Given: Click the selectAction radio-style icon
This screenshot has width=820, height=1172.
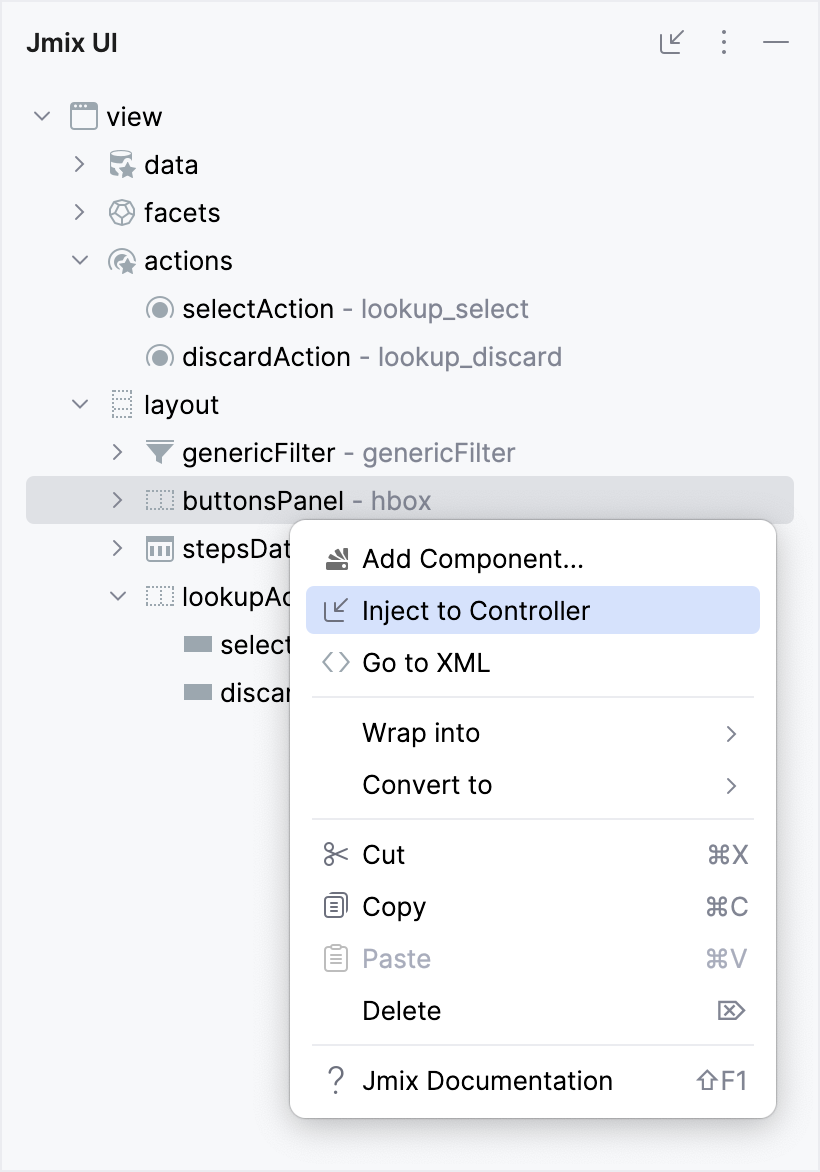Looking at the screenshot, I should click(x=159, y=308).
